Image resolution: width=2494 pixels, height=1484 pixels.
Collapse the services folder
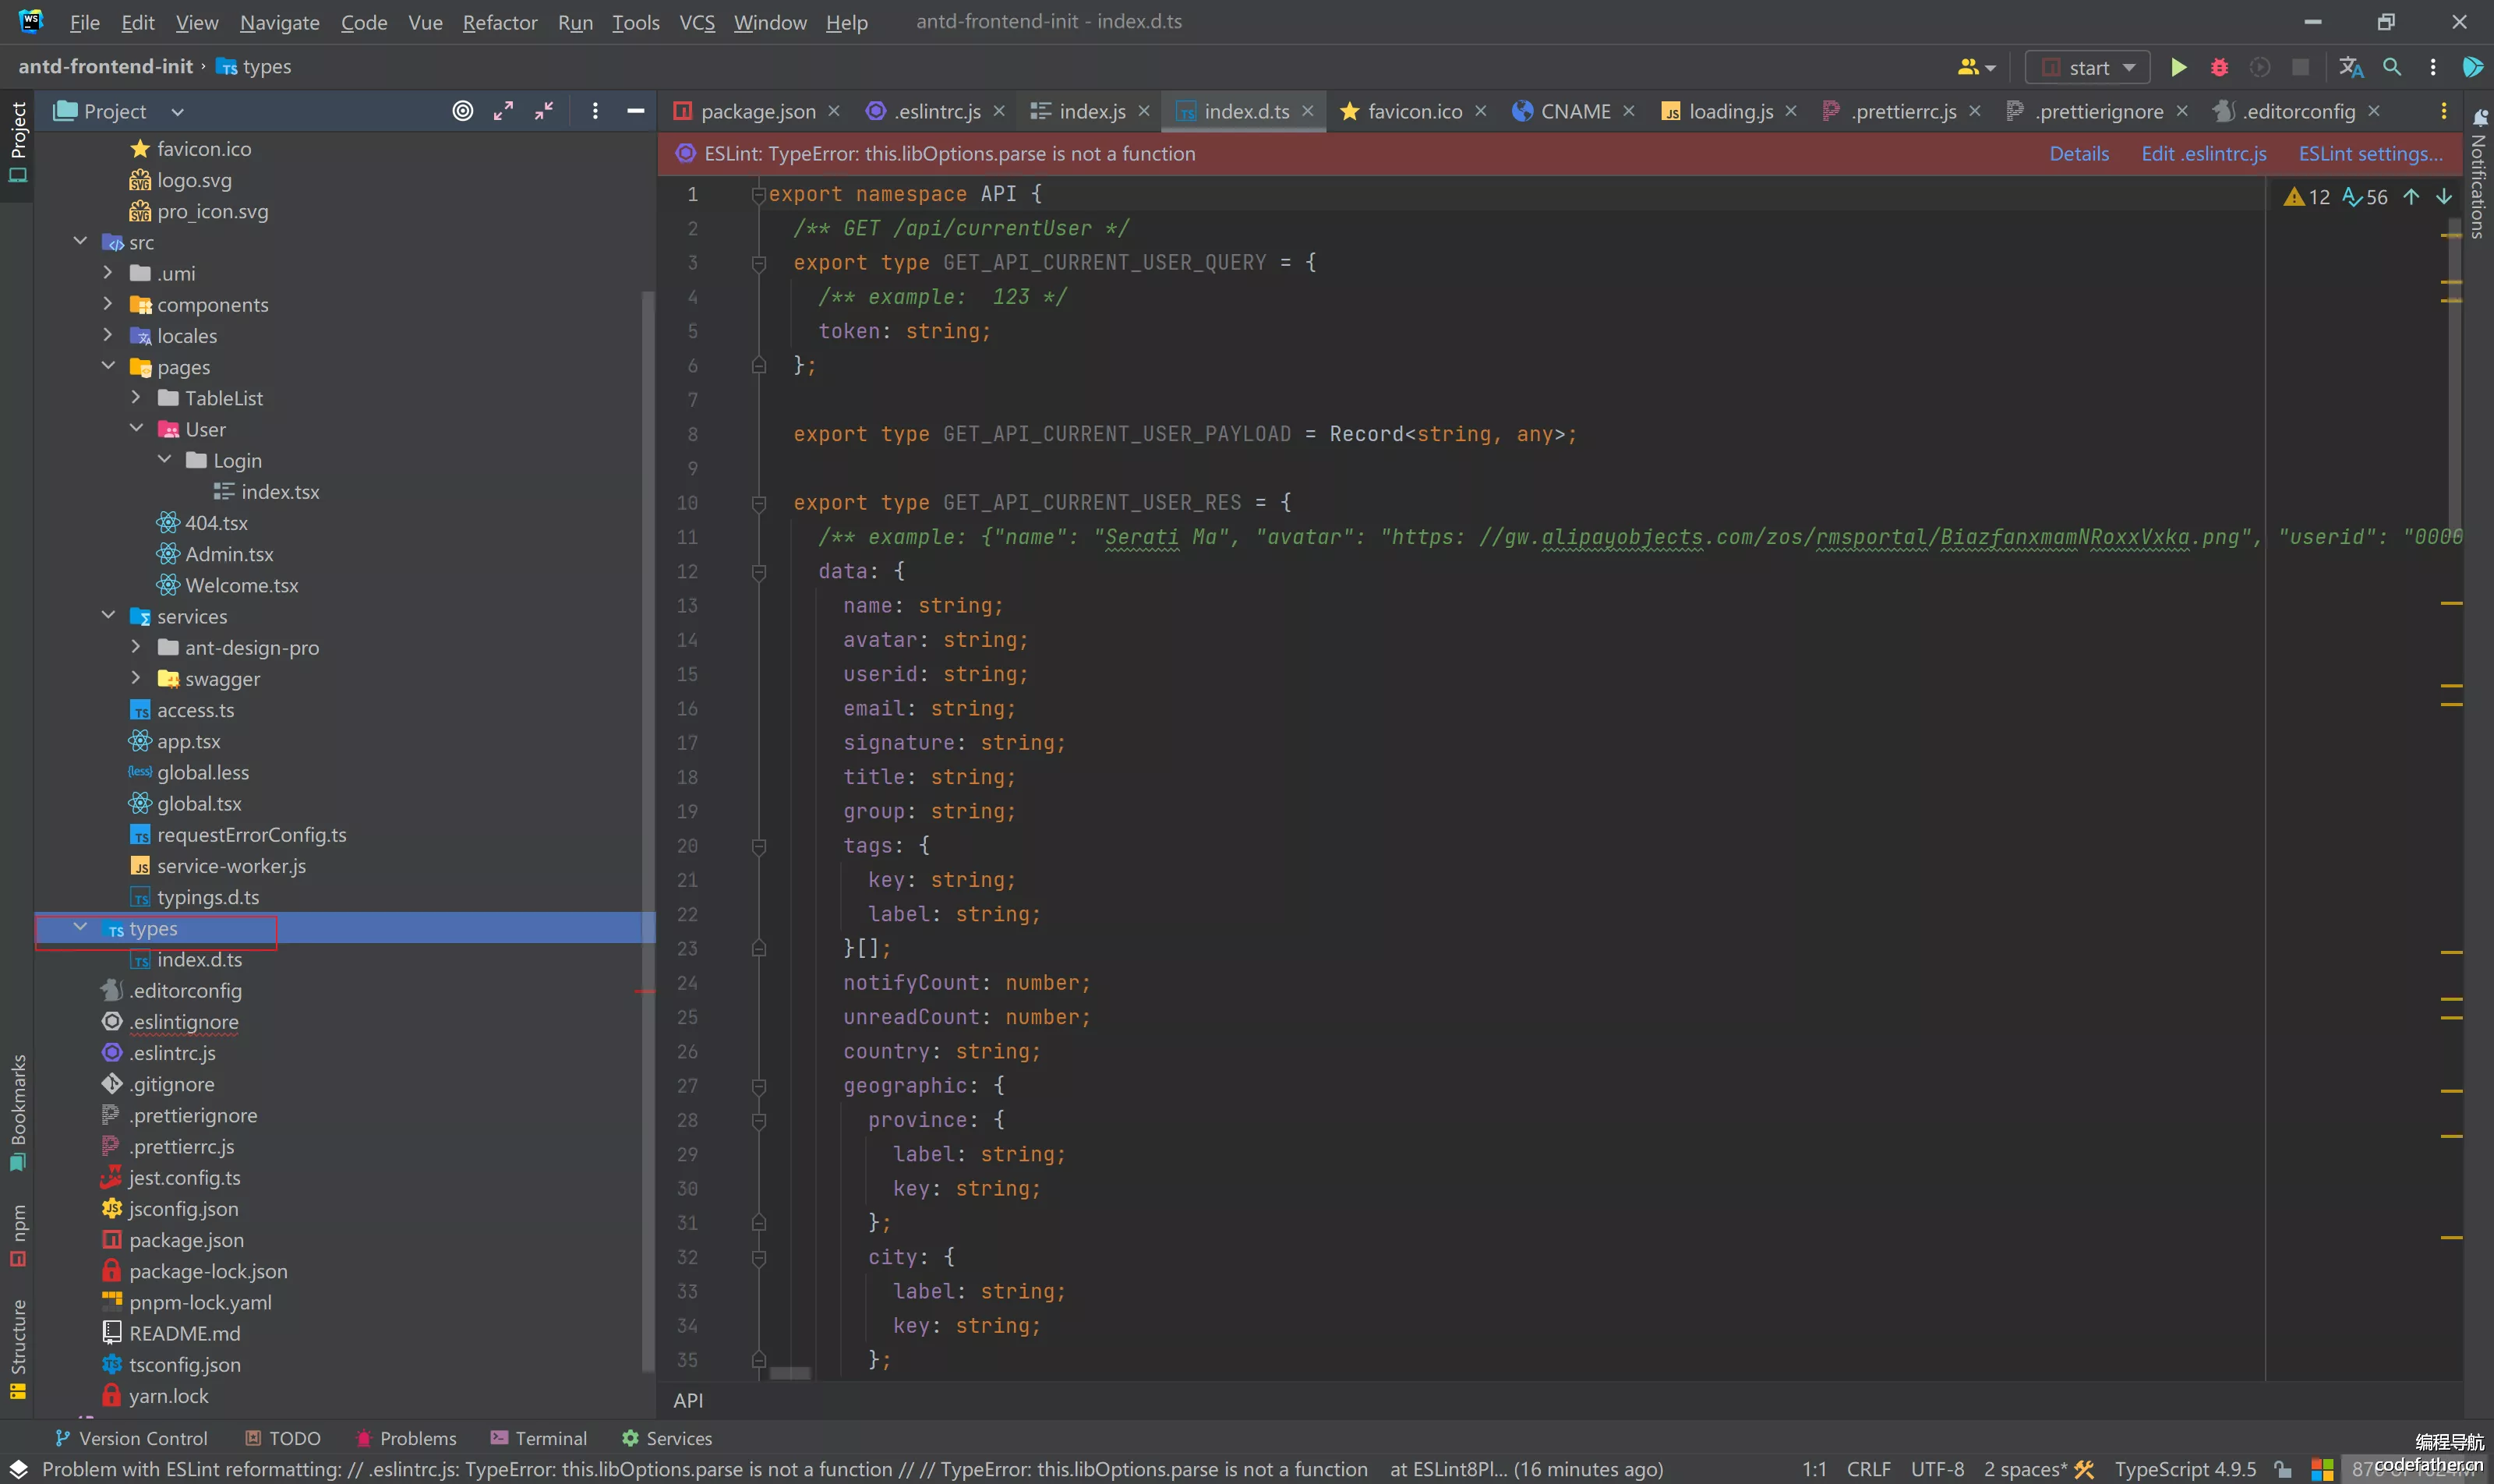[108, 616]
